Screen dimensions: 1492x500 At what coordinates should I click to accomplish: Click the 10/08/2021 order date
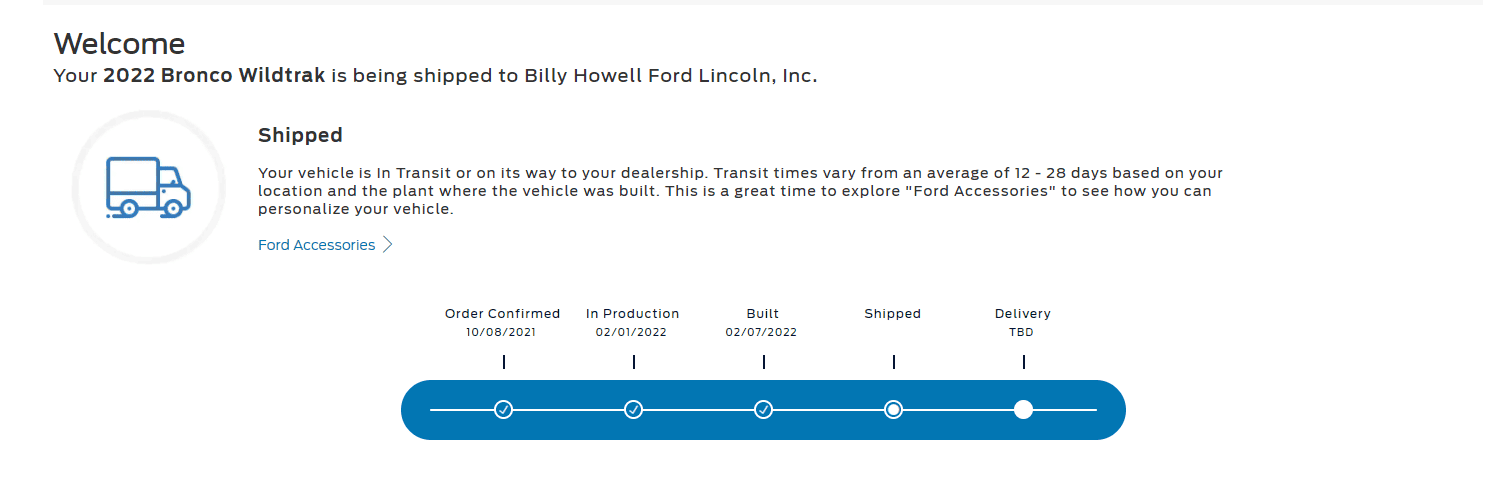pos(501,332)
